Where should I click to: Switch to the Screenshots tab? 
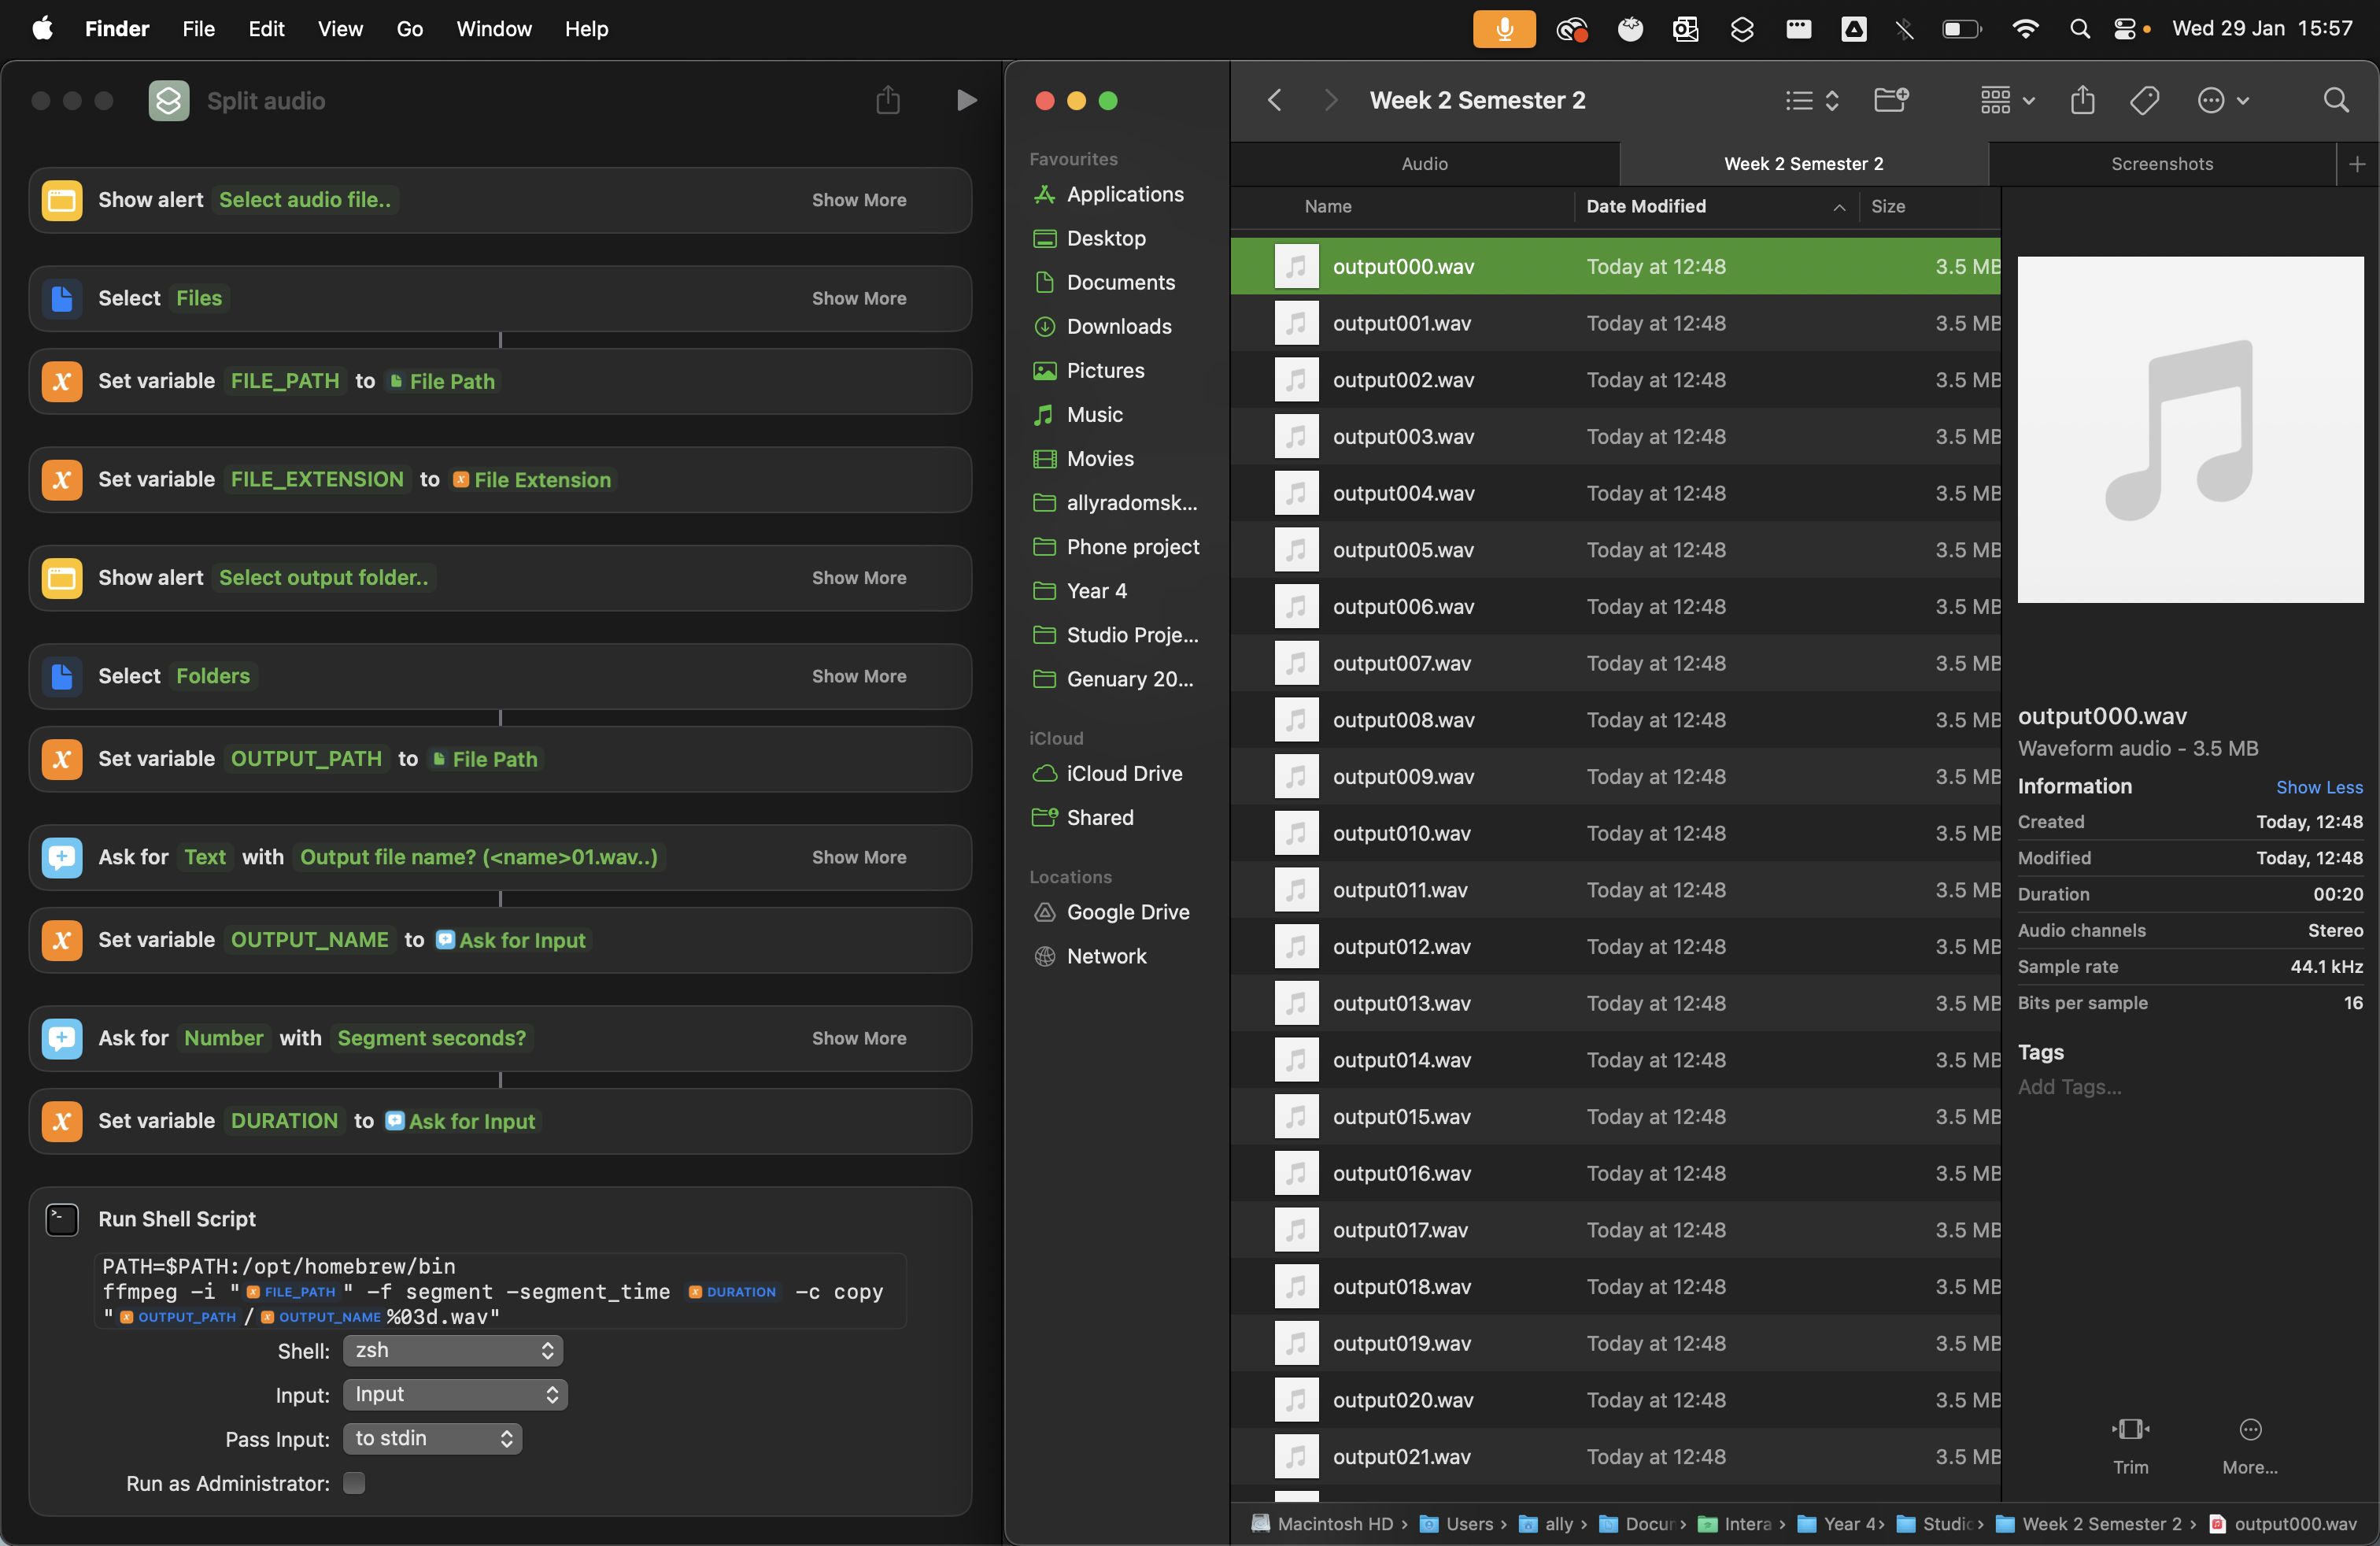2162,164
